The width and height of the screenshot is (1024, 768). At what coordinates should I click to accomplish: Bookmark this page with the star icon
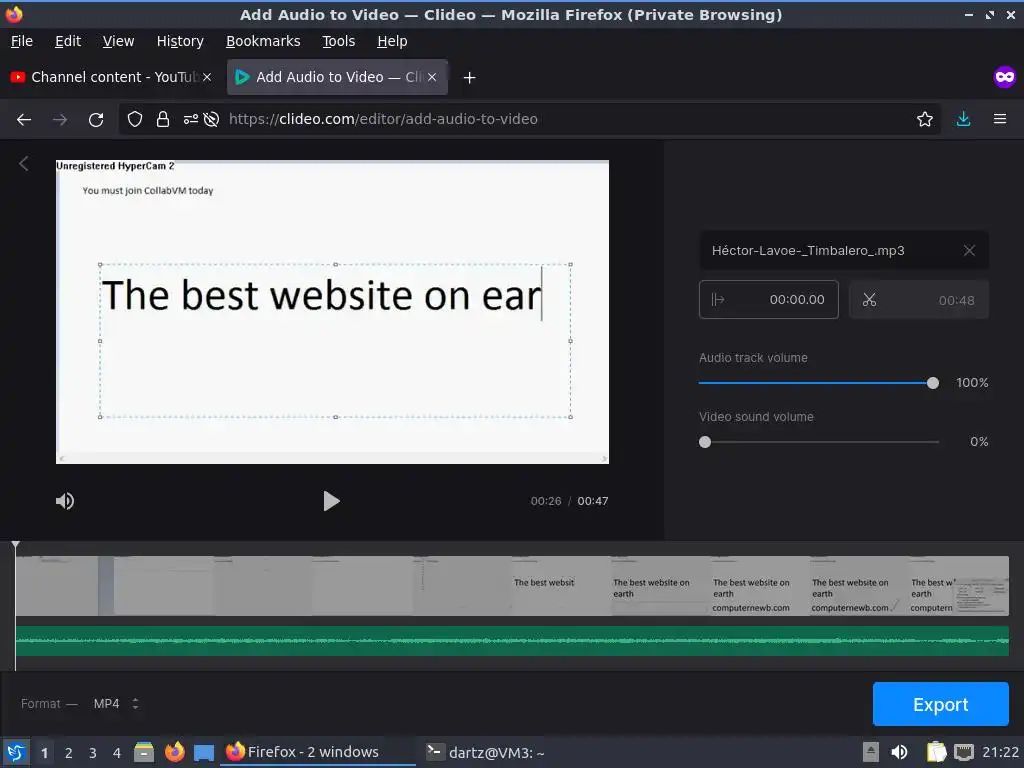[924, 119]
